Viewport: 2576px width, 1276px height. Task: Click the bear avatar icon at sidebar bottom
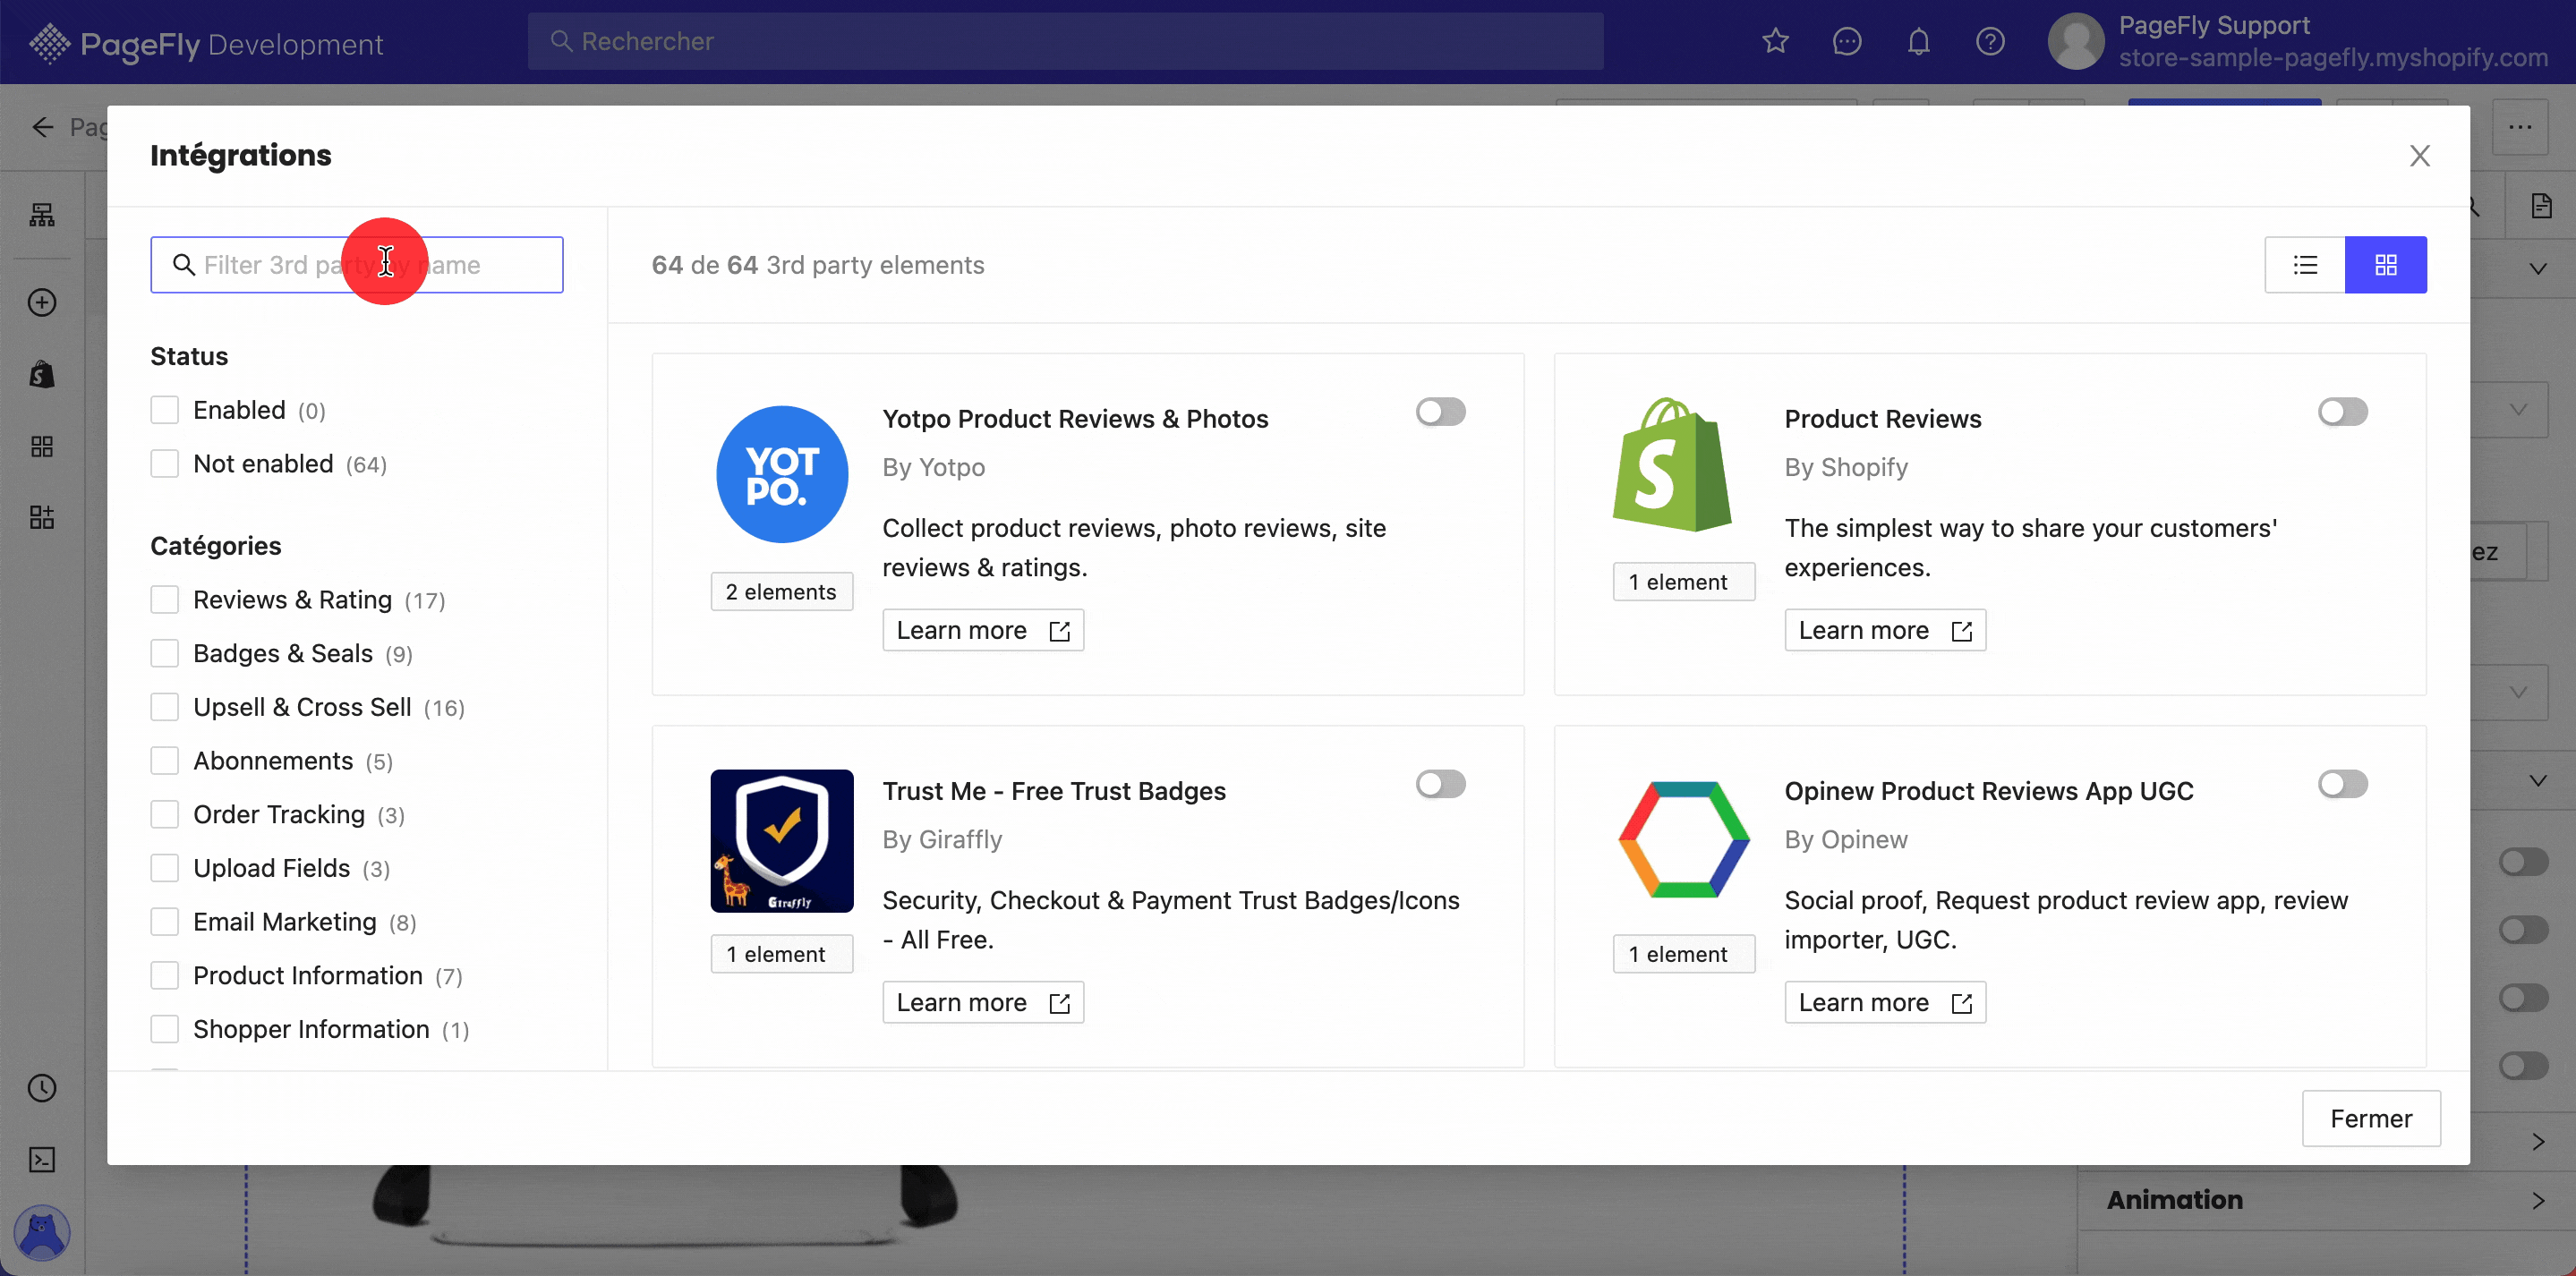pyautogui.click(x=42, y=1232)
